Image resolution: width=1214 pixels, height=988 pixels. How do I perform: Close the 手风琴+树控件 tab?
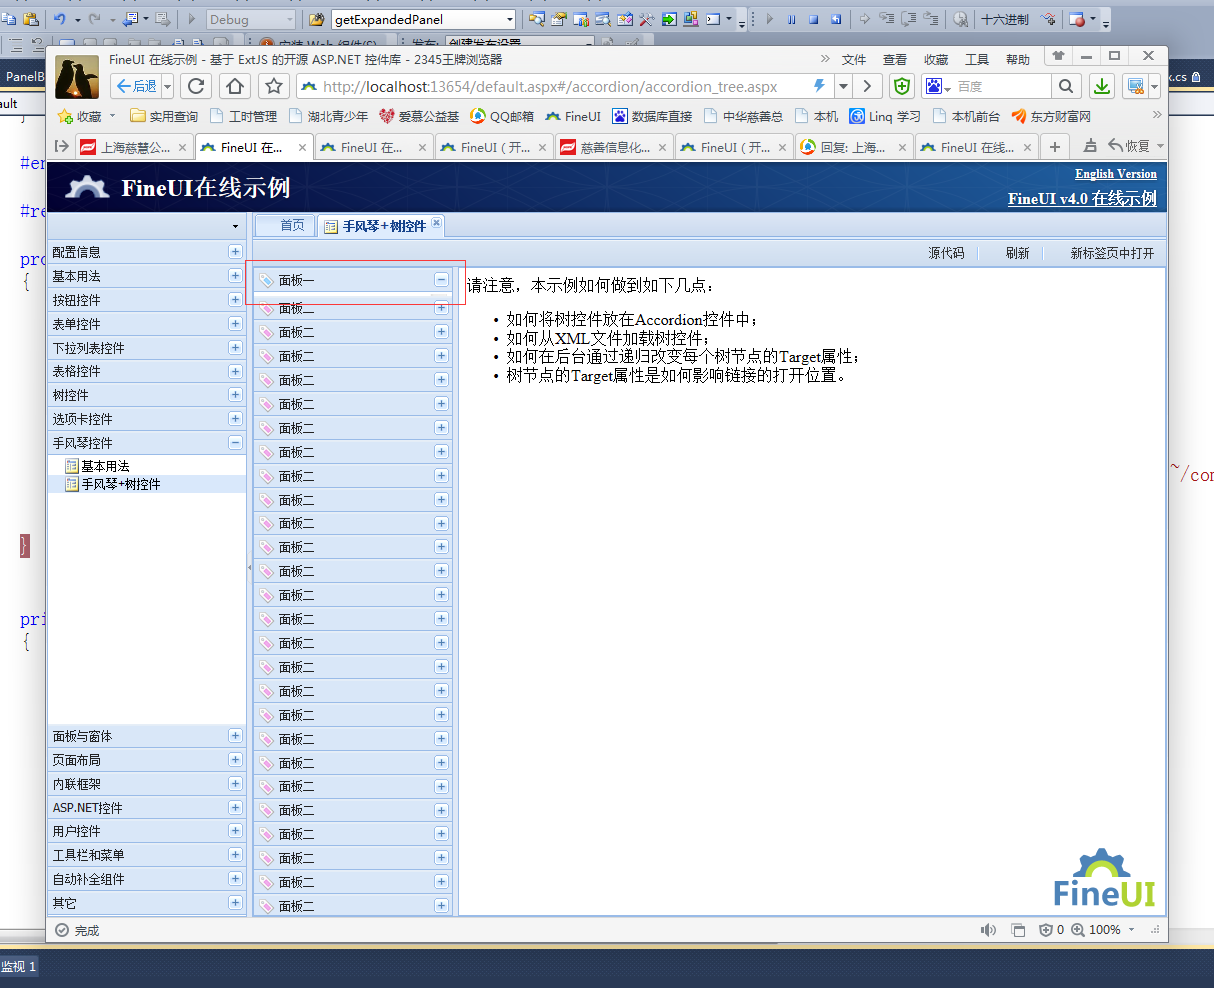tap(436, 223)
